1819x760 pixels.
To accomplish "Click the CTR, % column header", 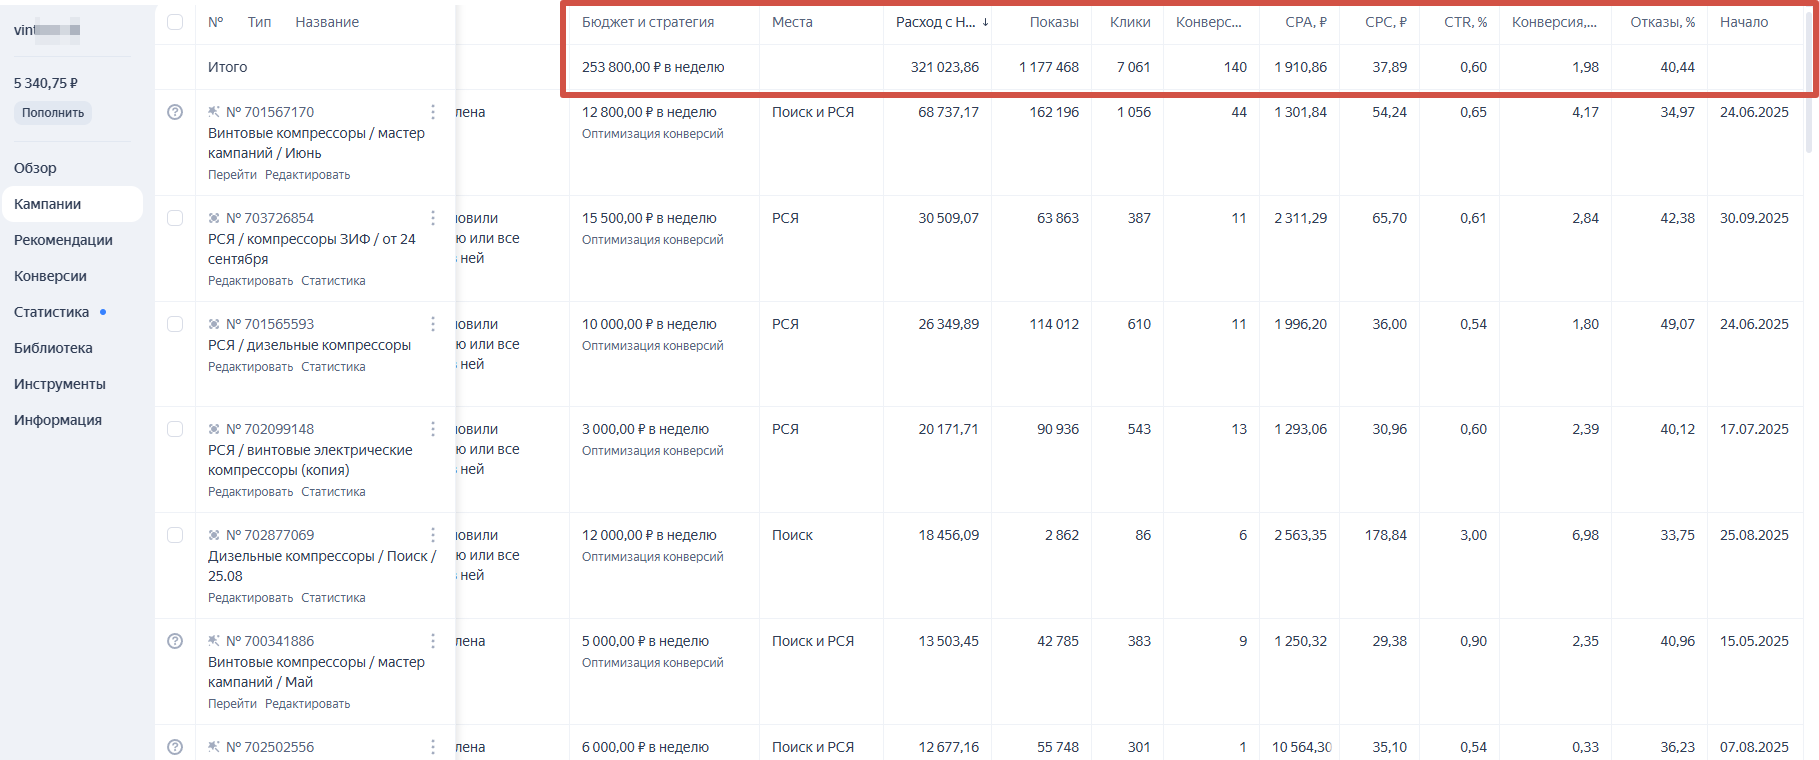I will click(1465, 22).
